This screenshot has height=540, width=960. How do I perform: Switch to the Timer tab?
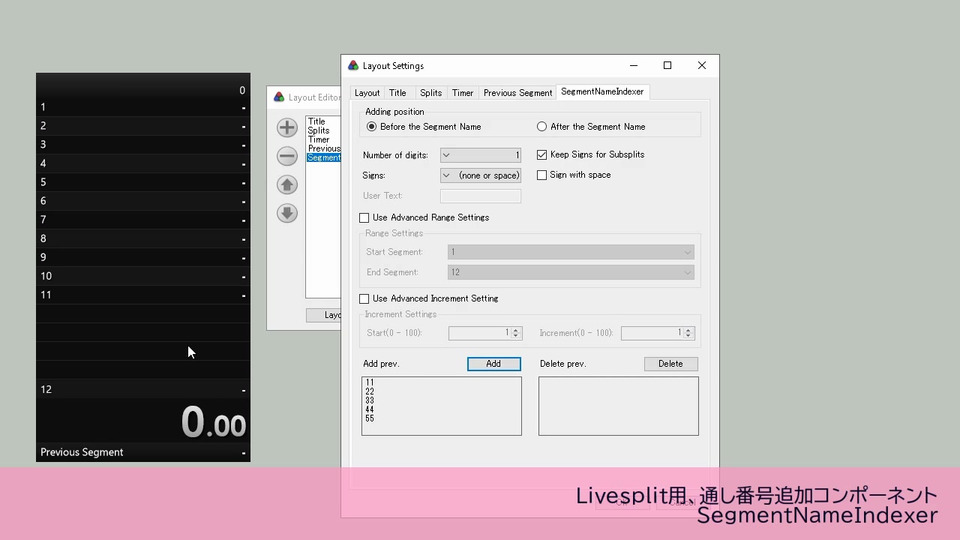(x=463, y=92)
